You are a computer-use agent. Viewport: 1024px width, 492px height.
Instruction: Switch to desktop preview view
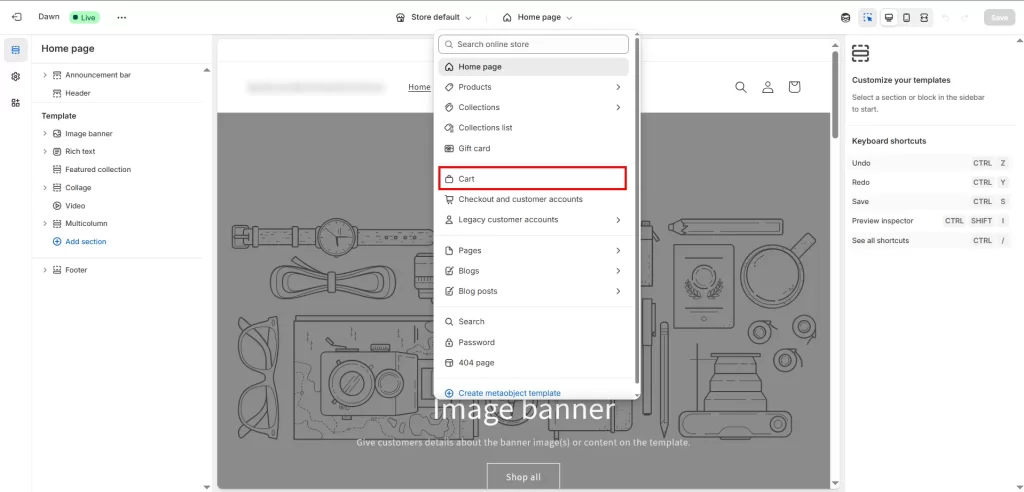(888, 17)
